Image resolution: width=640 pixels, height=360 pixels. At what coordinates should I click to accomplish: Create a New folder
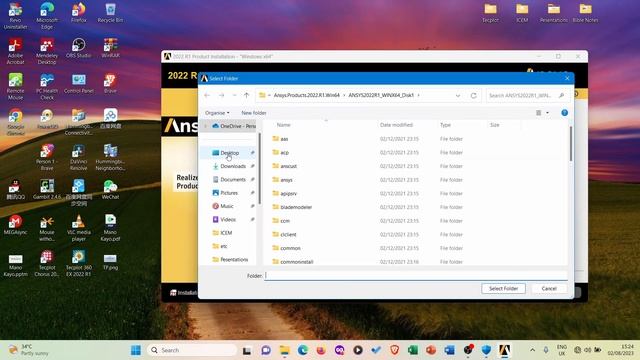(253, 113)
